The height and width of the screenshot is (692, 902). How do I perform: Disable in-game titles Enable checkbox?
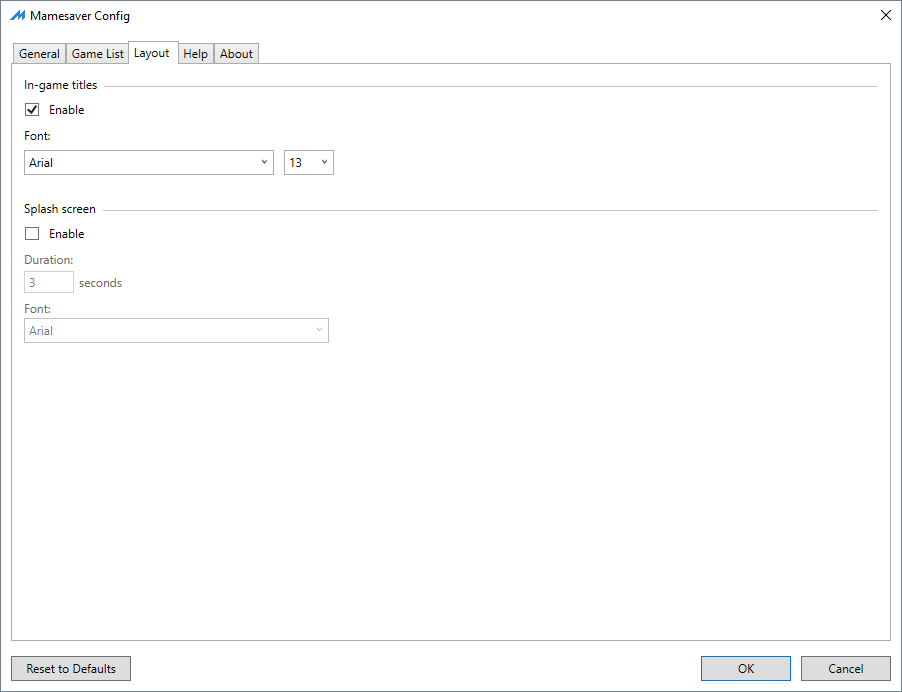pyautogui.click(x=32, y=109)
